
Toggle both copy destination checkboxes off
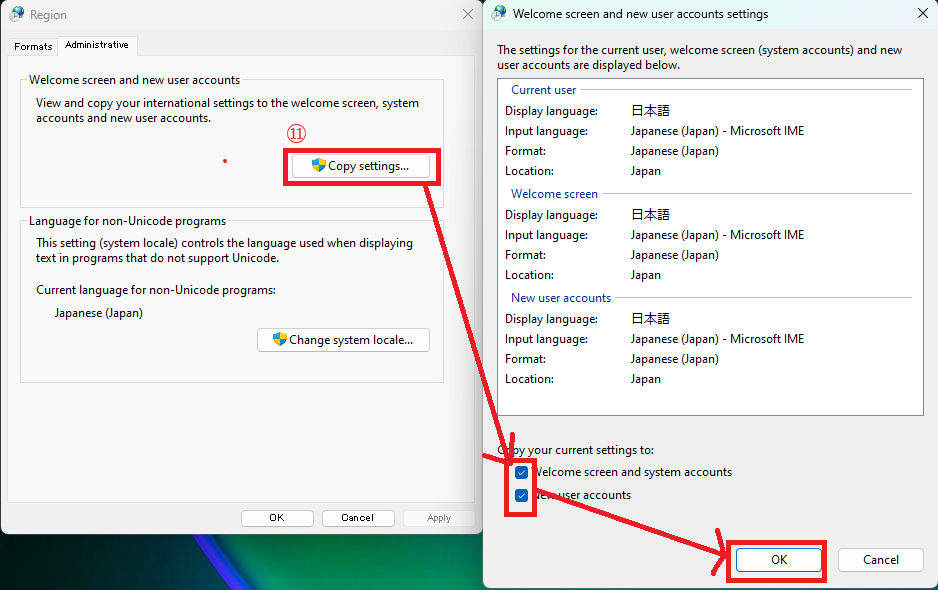point(520,482)
